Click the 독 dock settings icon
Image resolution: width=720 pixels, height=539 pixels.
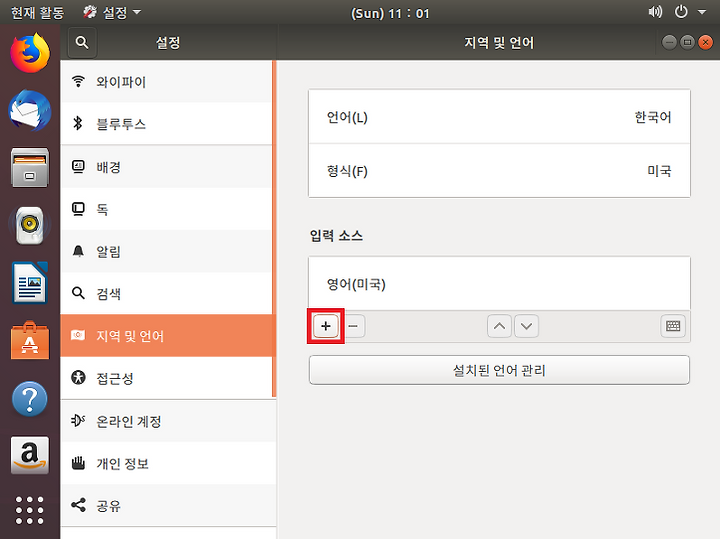pyautogui.click(x=79, y=209)
